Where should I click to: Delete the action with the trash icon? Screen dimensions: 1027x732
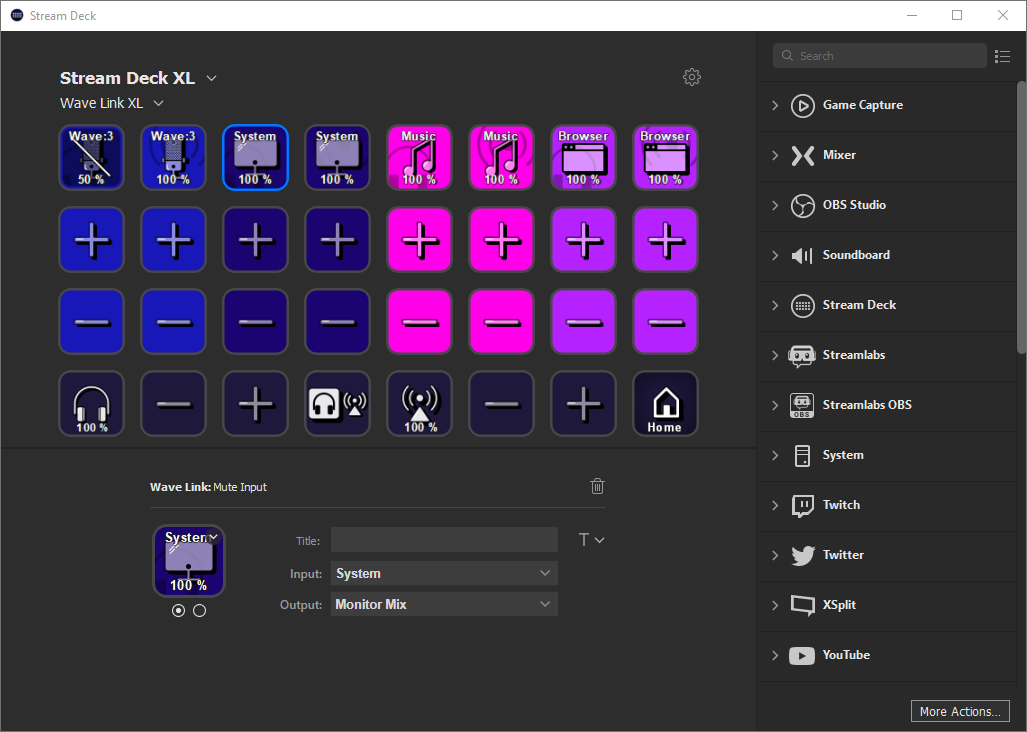[597, 486]
